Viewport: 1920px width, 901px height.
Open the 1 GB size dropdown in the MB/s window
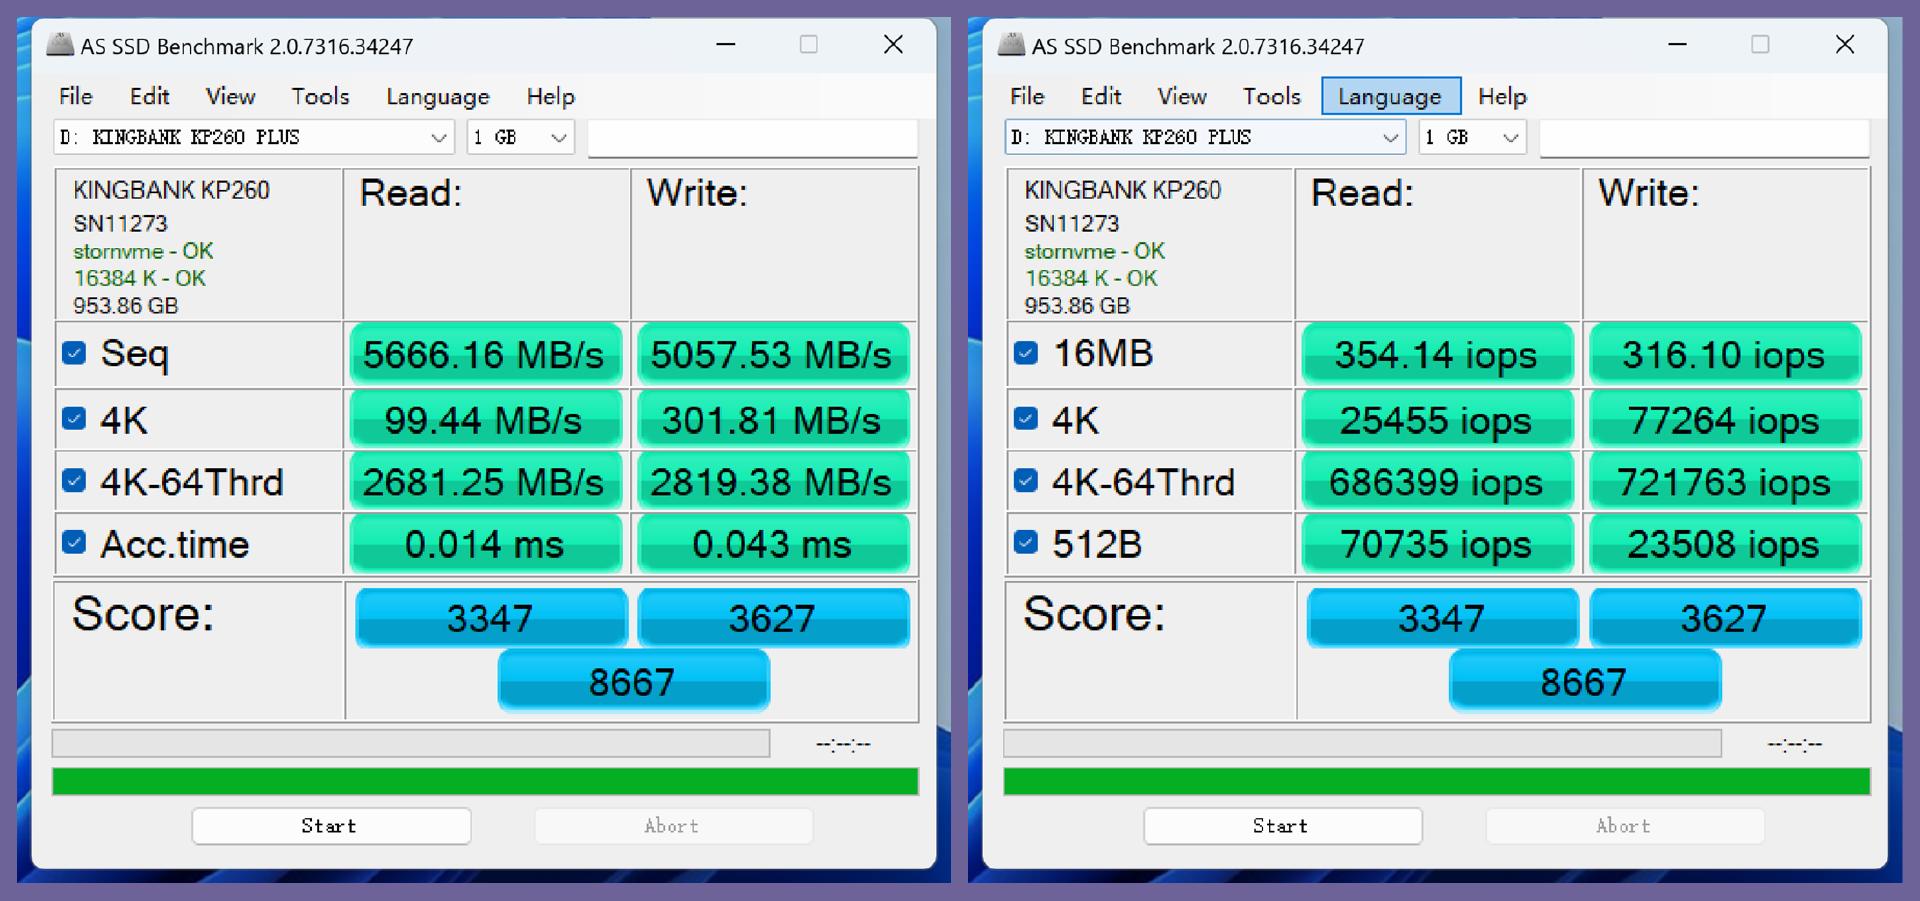521,137
